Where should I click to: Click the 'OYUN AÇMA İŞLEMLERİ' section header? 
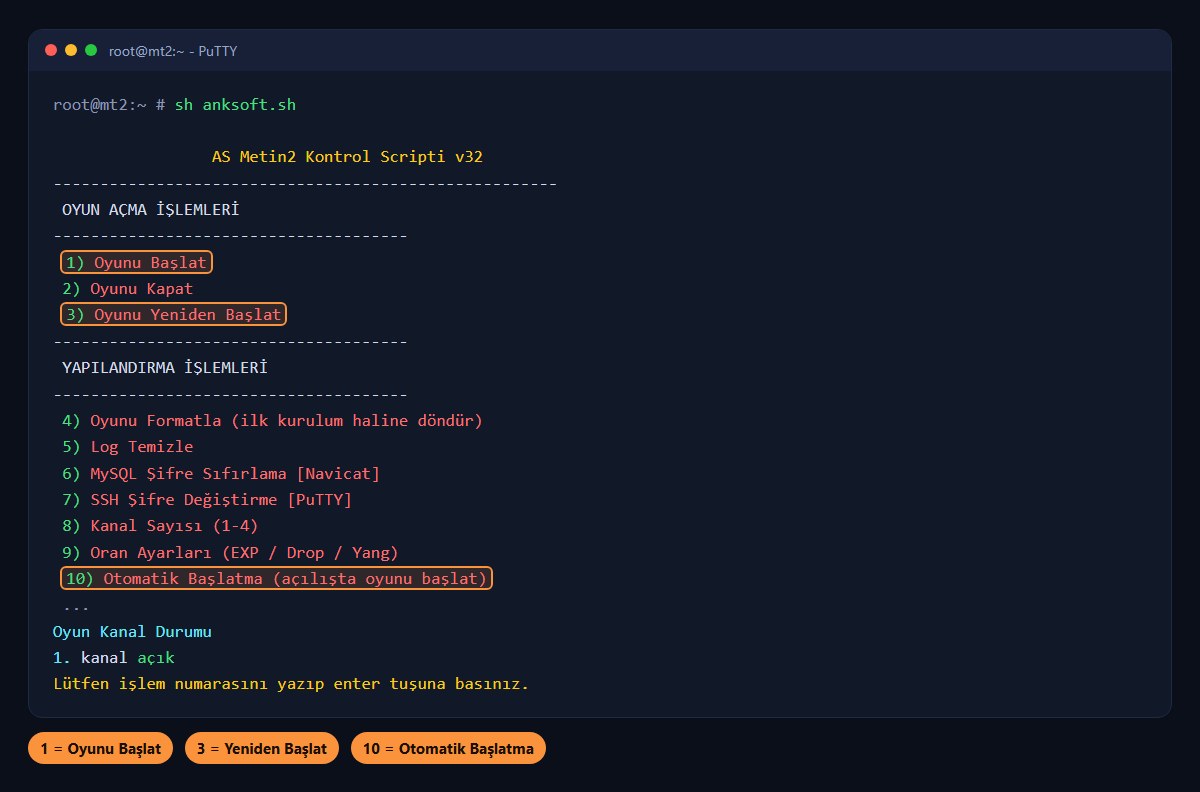(x=150, y=210)
